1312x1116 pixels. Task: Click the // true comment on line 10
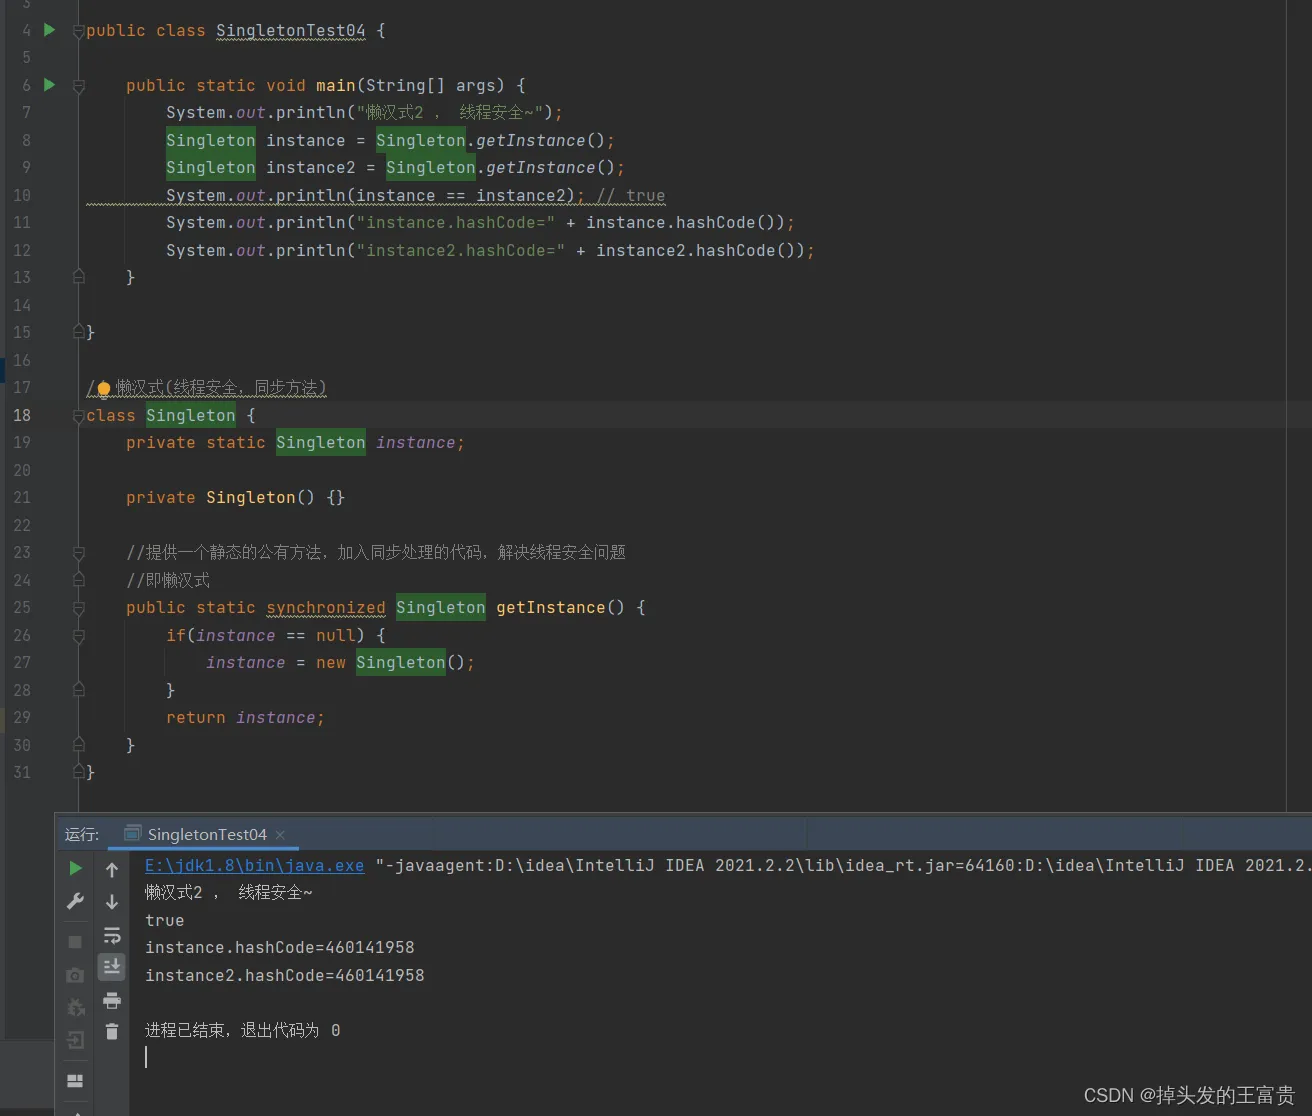(631, 195)
